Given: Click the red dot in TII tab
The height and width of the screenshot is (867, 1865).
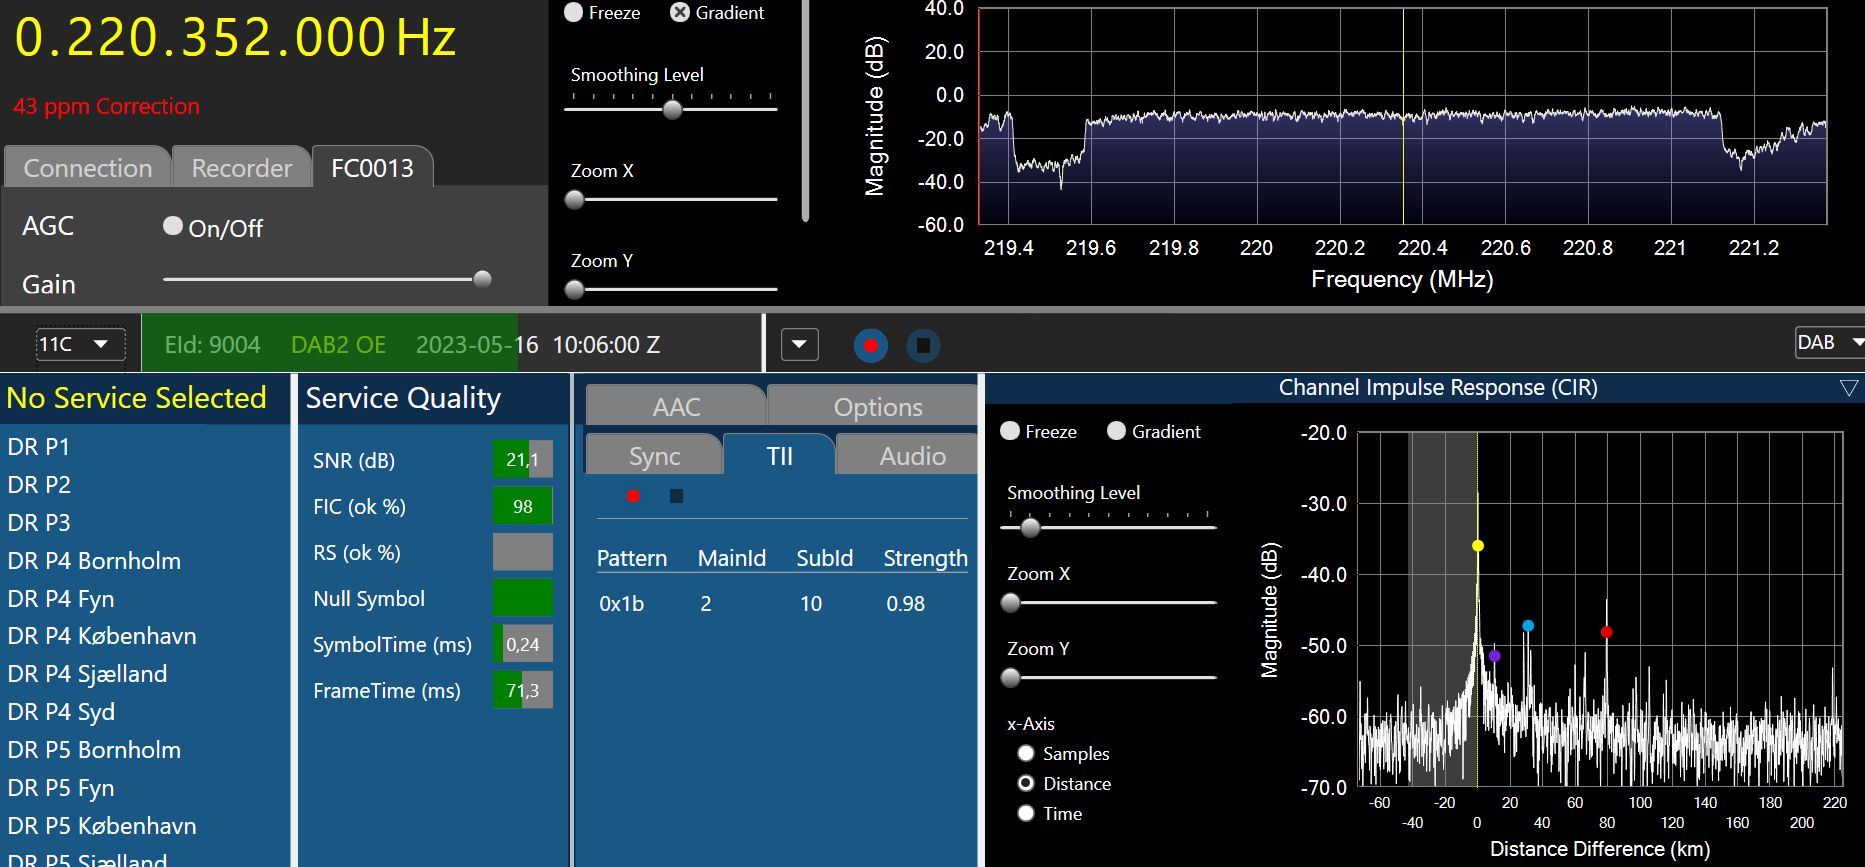Looking at the screenshot, I should 633,496.
